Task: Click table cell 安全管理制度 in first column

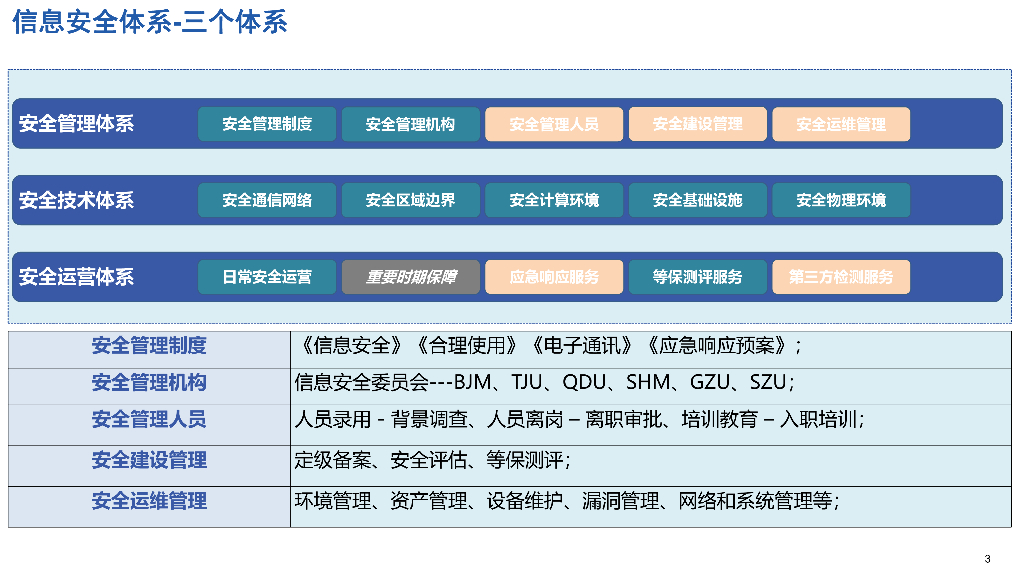Action: click(x=150, y=350)
